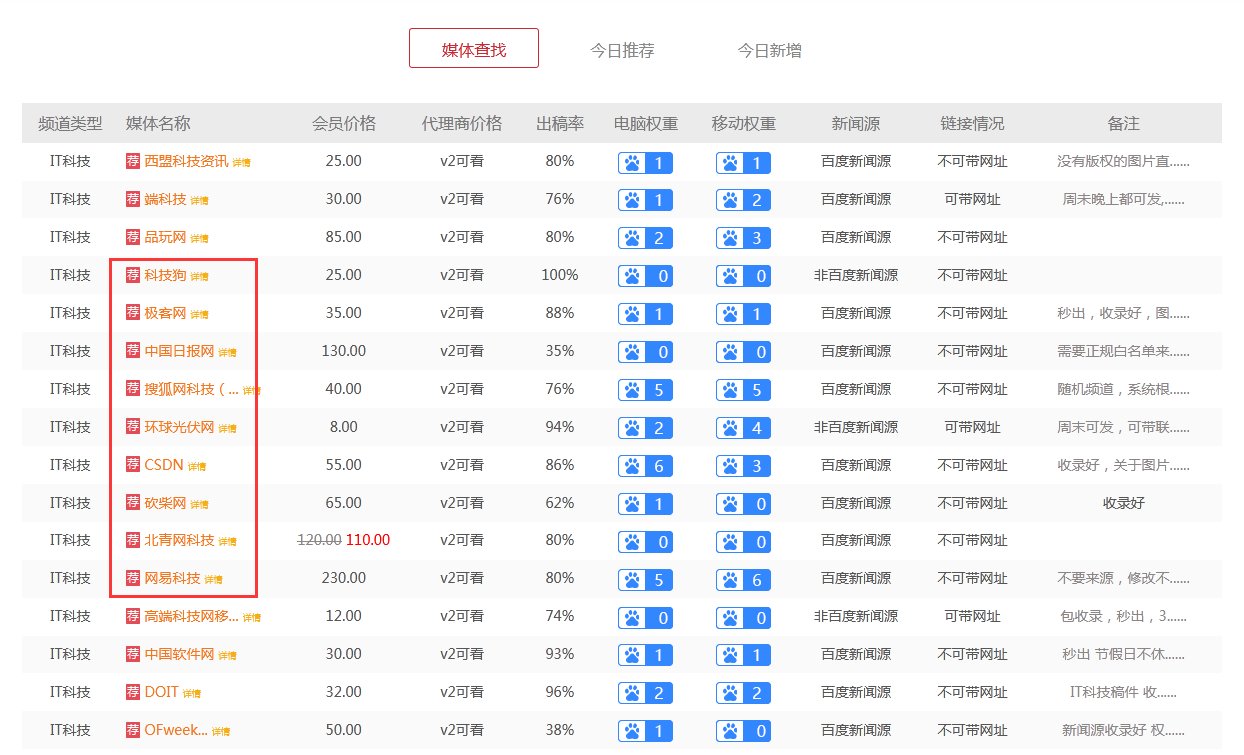Click 电脑权重 paw badge for 网易科技
This screenshot has height=755, width=1244.
[646, 579]
